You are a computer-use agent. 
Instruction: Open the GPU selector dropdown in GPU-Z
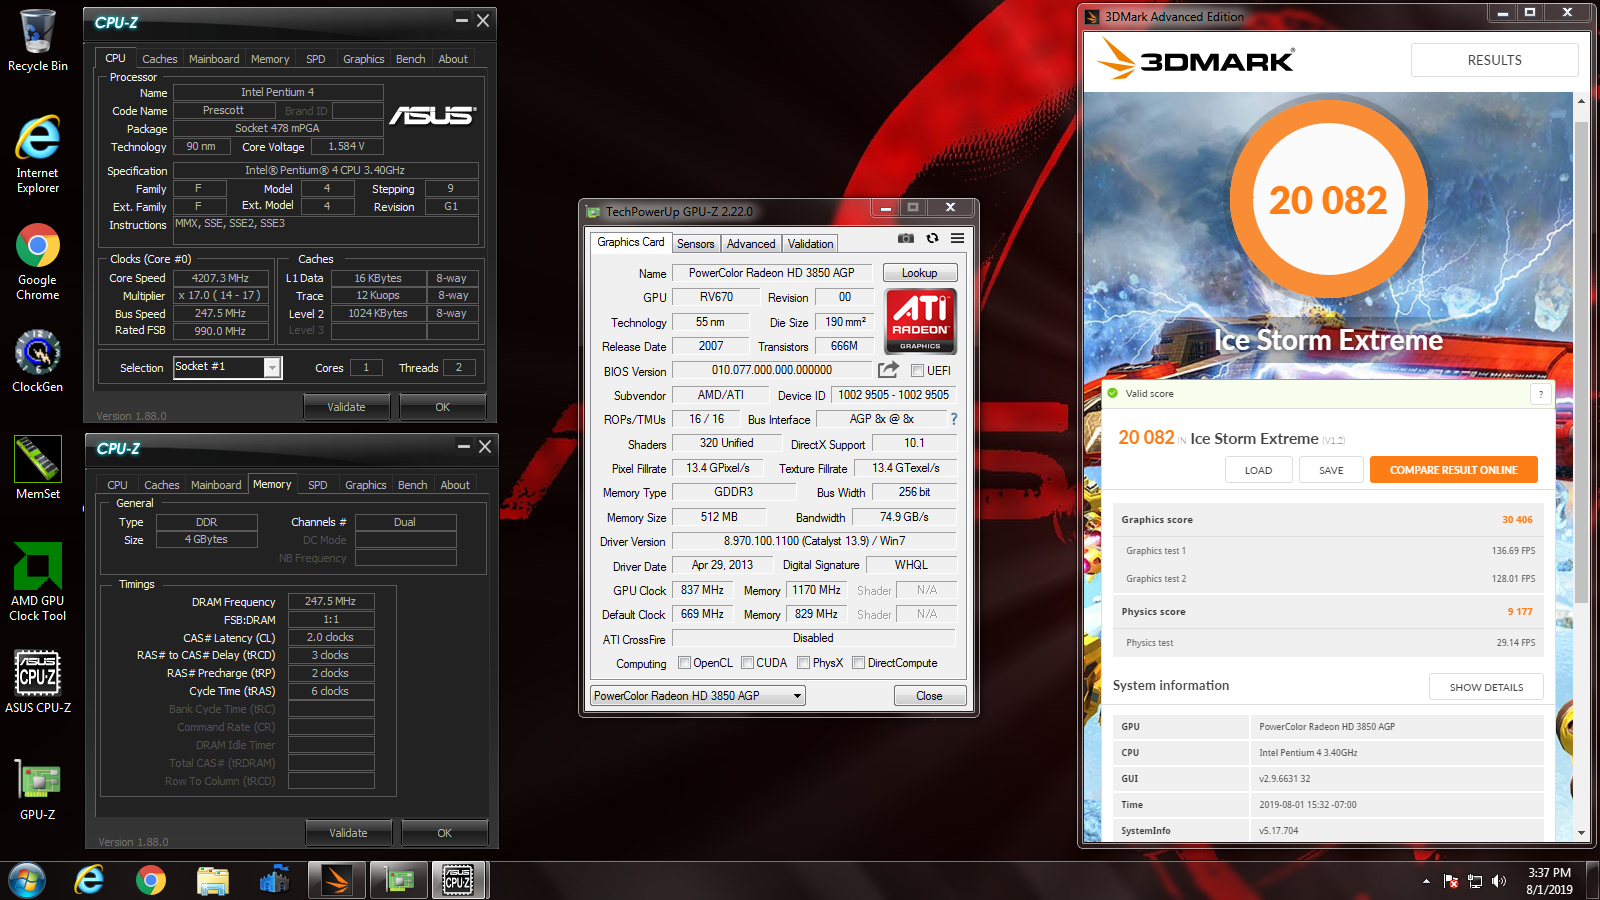697,695
